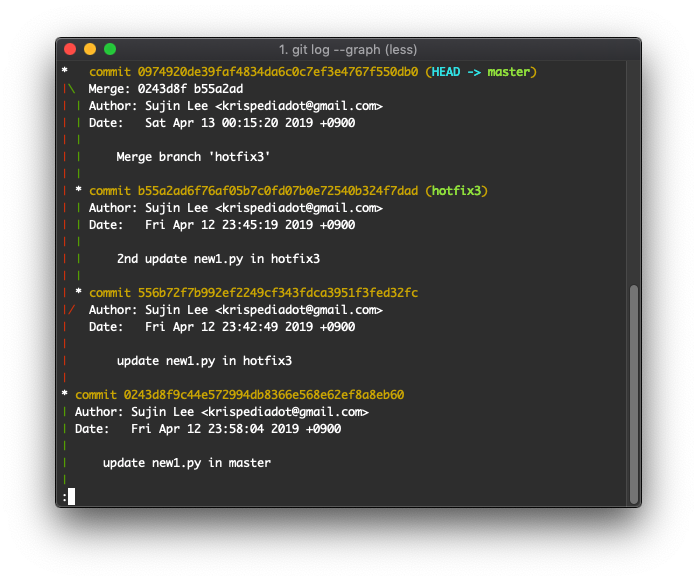Click date 'Fri Apr 12 23:58:04 2019 +0900'
Screen dimensions: 697x581
pyautogui.click(x=236, y=429)
